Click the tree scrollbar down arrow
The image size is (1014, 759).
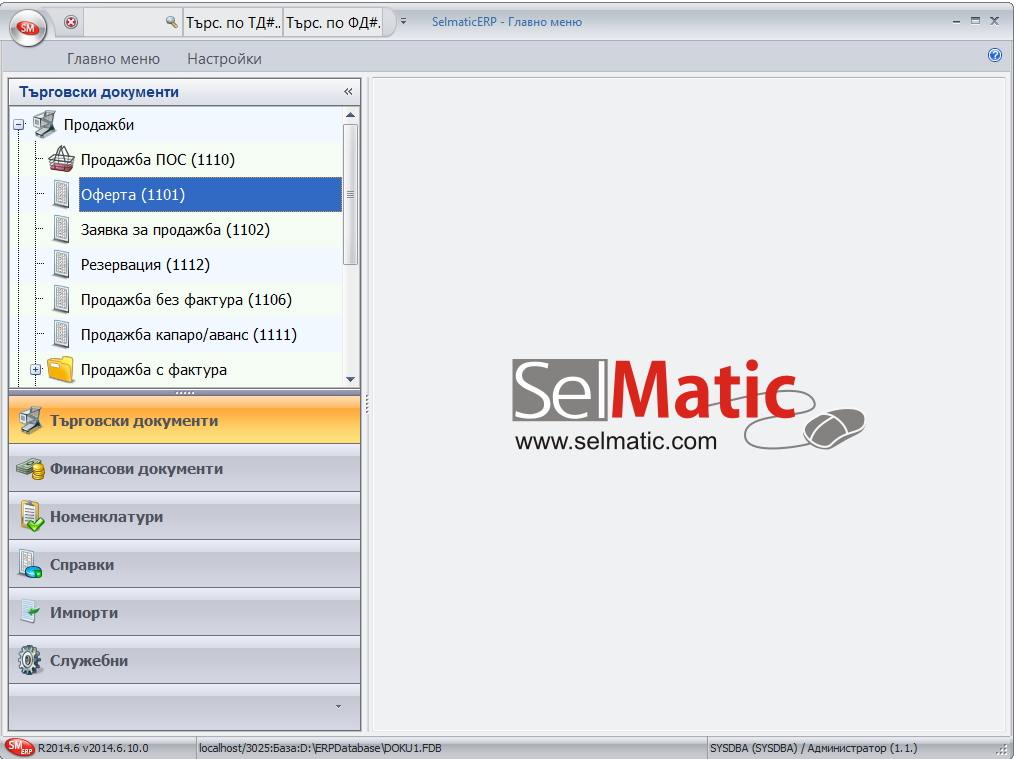[x=351, y=380]
